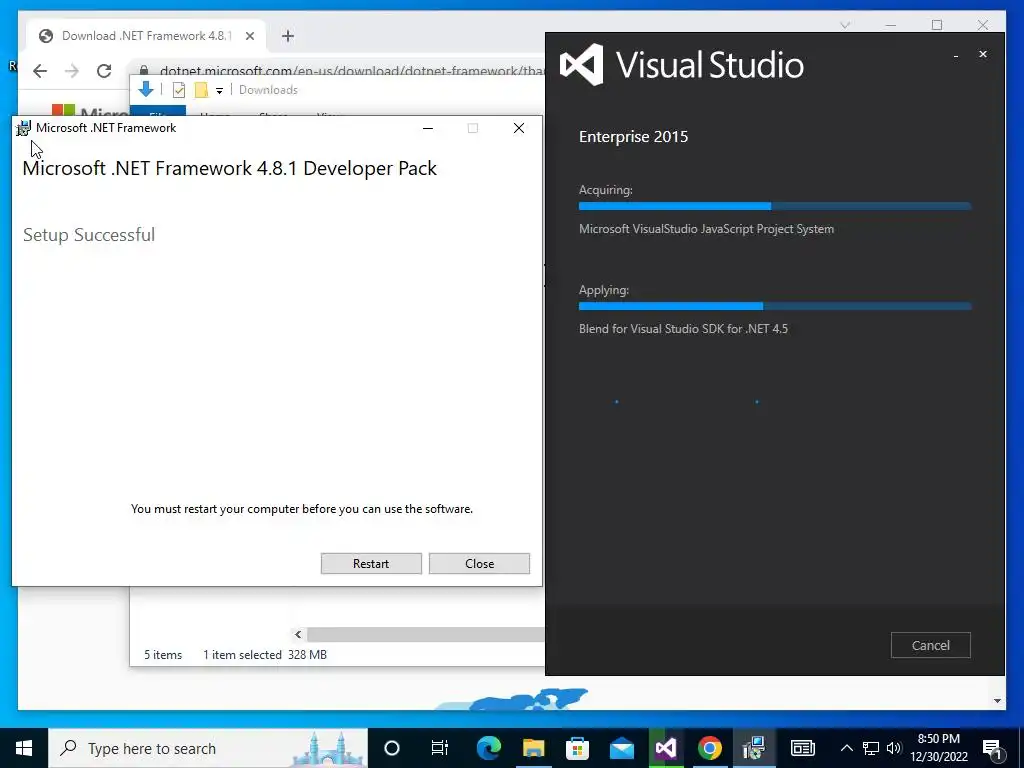
Task: Click the '1 item selected 328 MB' status text
Action: pos(264,654)
